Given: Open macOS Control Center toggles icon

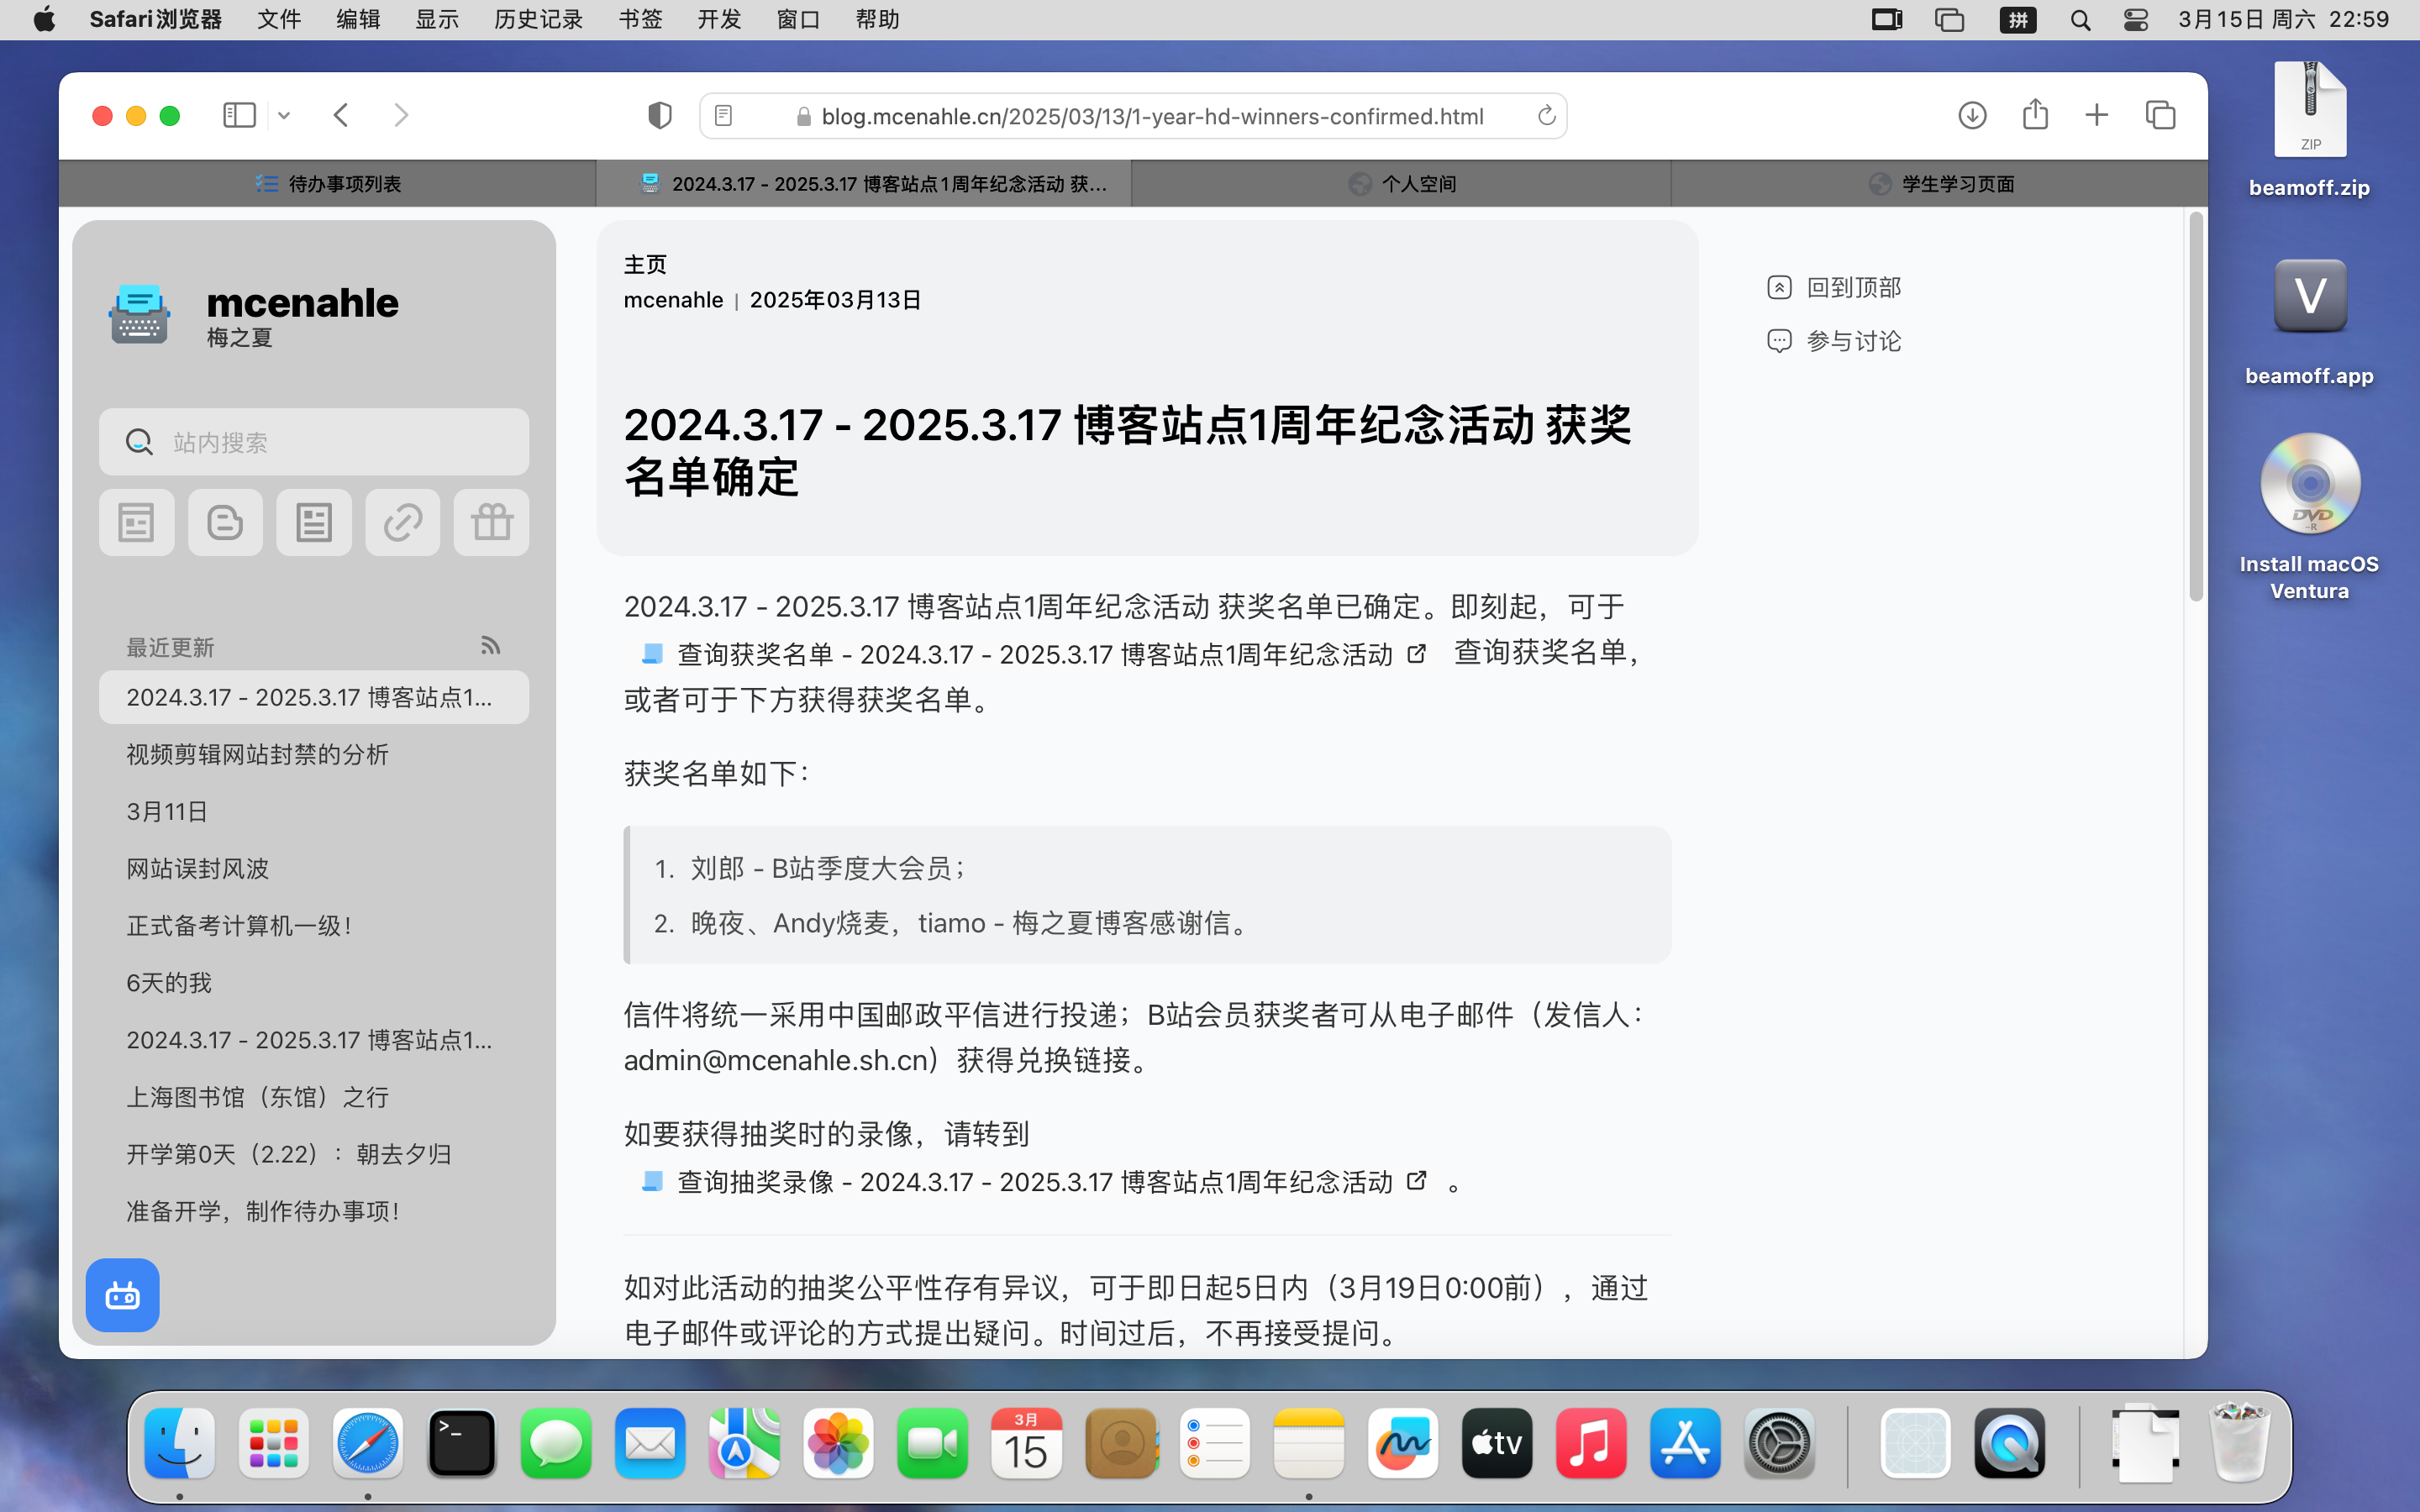Looking at the screenshot, I should coord(2135,20).
